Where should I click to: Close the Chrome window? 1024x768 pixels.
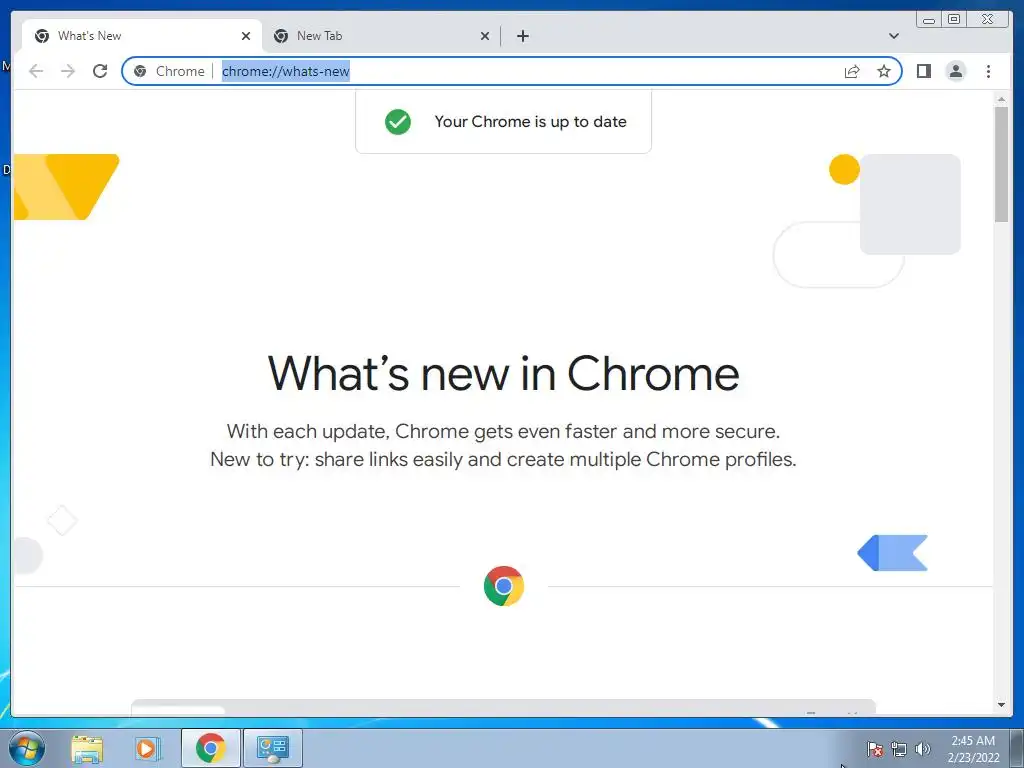tap(988, 20)
